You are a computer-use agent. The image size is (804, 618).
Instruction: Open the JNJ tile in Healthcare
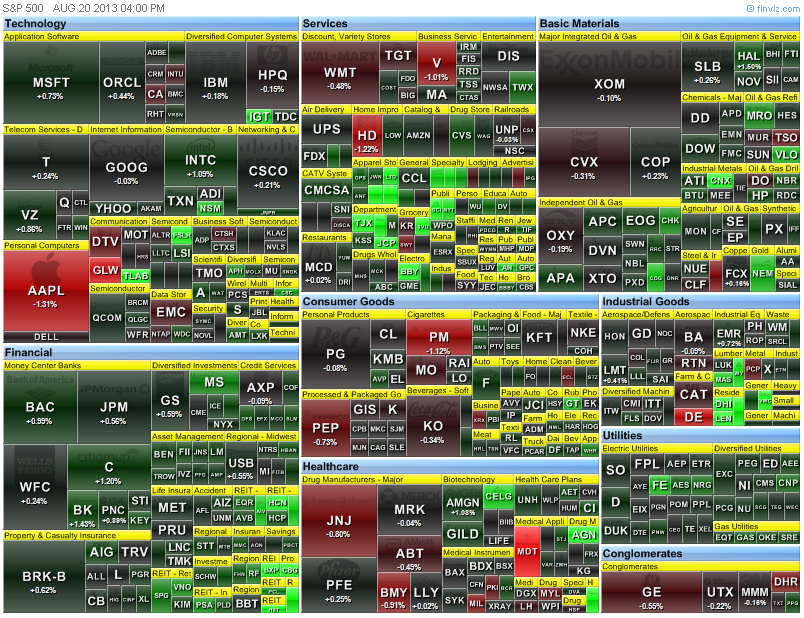(338, 522)
